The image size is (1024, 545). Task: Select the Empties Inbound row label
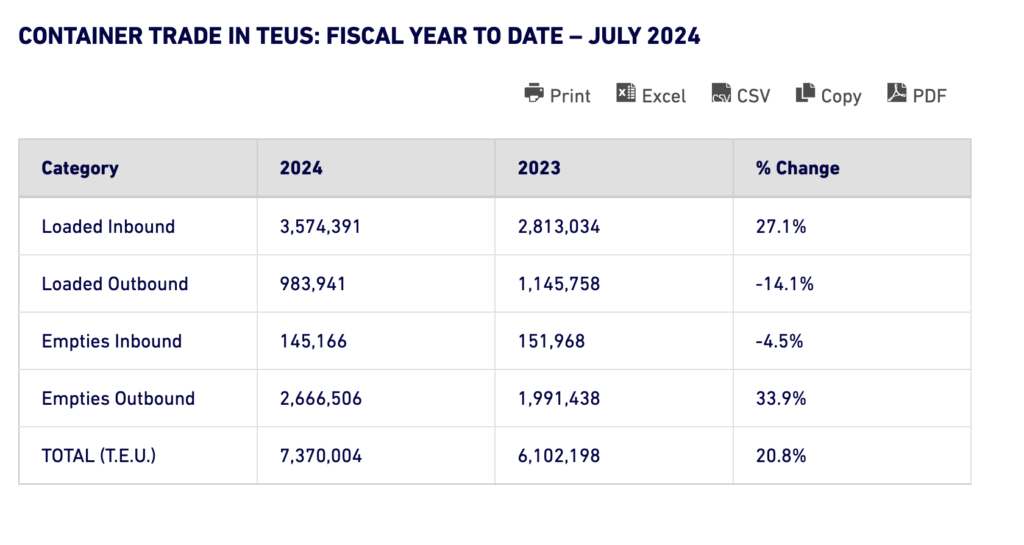[112, 341]
